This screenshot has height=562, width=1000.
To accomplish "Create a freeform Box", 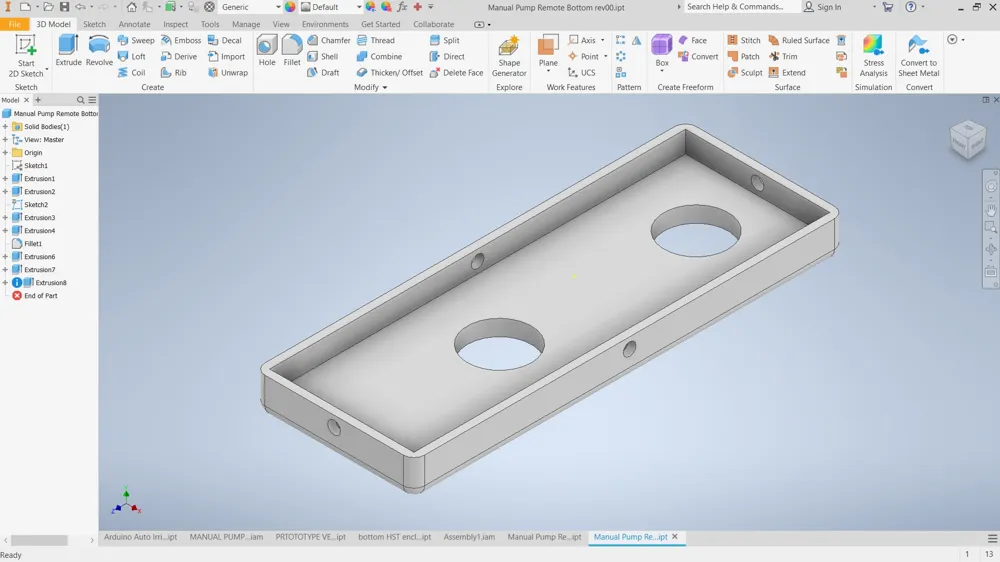I will (x=662, y=51).
